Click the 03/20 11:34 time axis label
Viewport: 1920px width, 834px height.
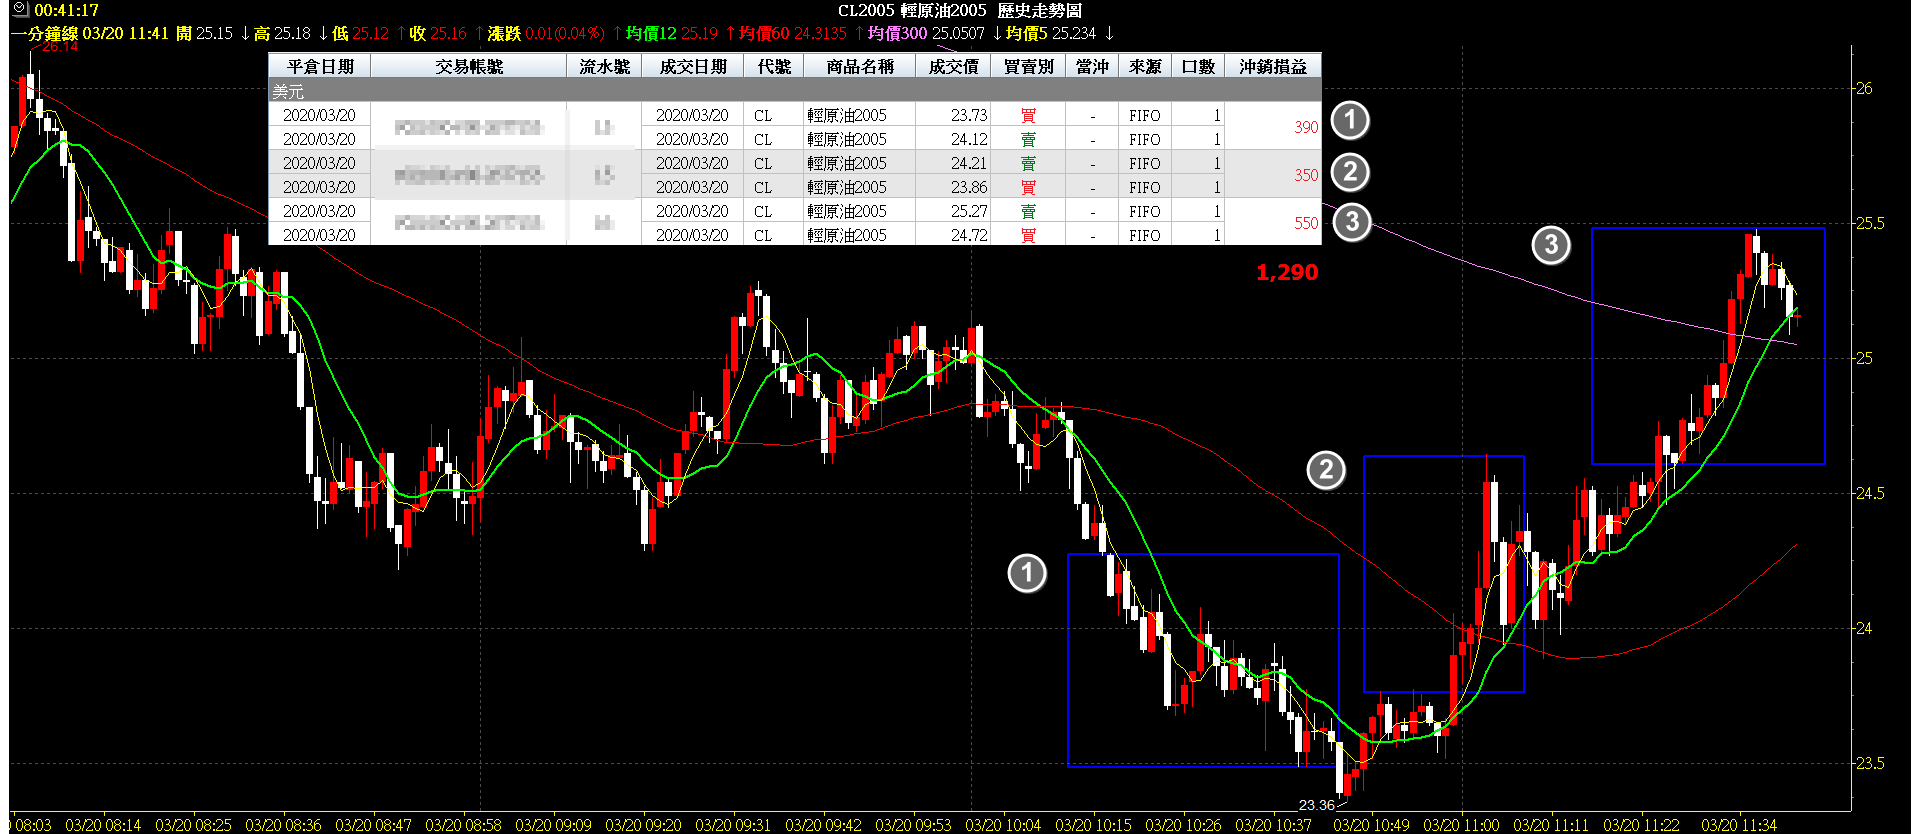click(1739, 825)
